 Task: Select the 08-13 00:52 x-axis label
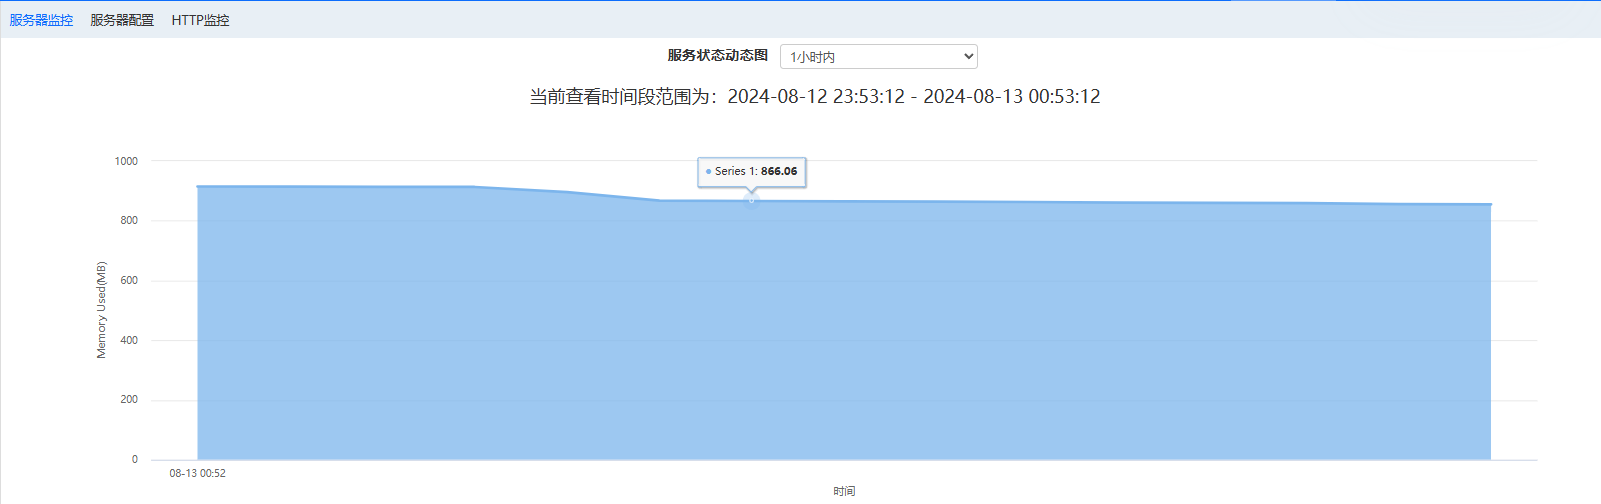(197, 474)
